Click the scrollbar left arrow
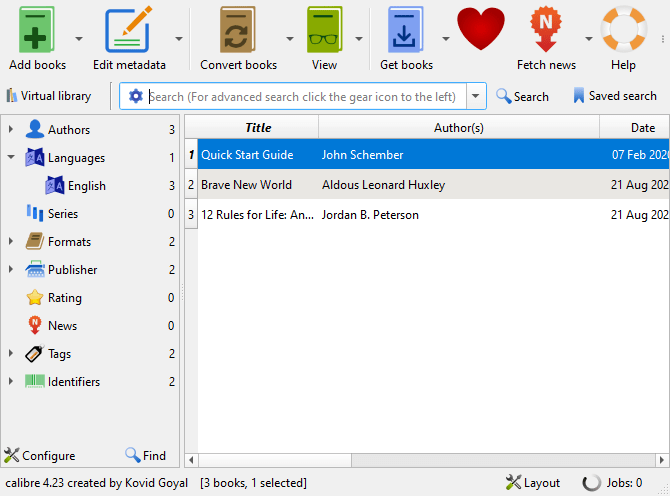 (191, 460)
